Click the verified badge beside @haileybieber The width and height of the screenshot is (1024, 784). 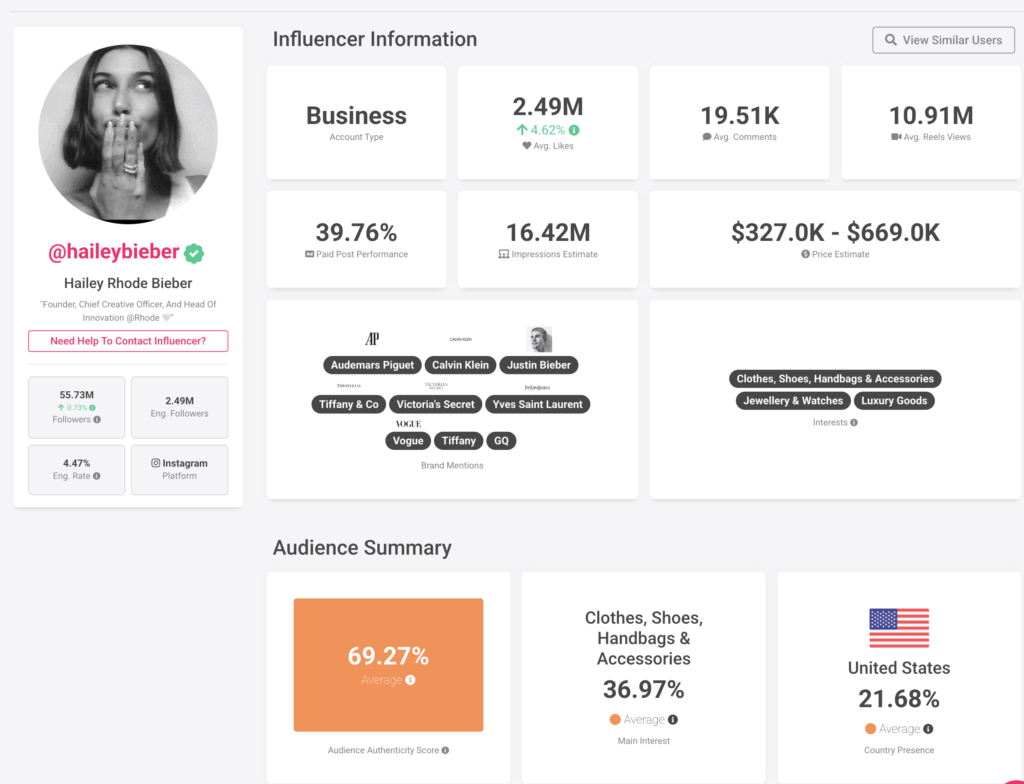[x=194, y=251]
